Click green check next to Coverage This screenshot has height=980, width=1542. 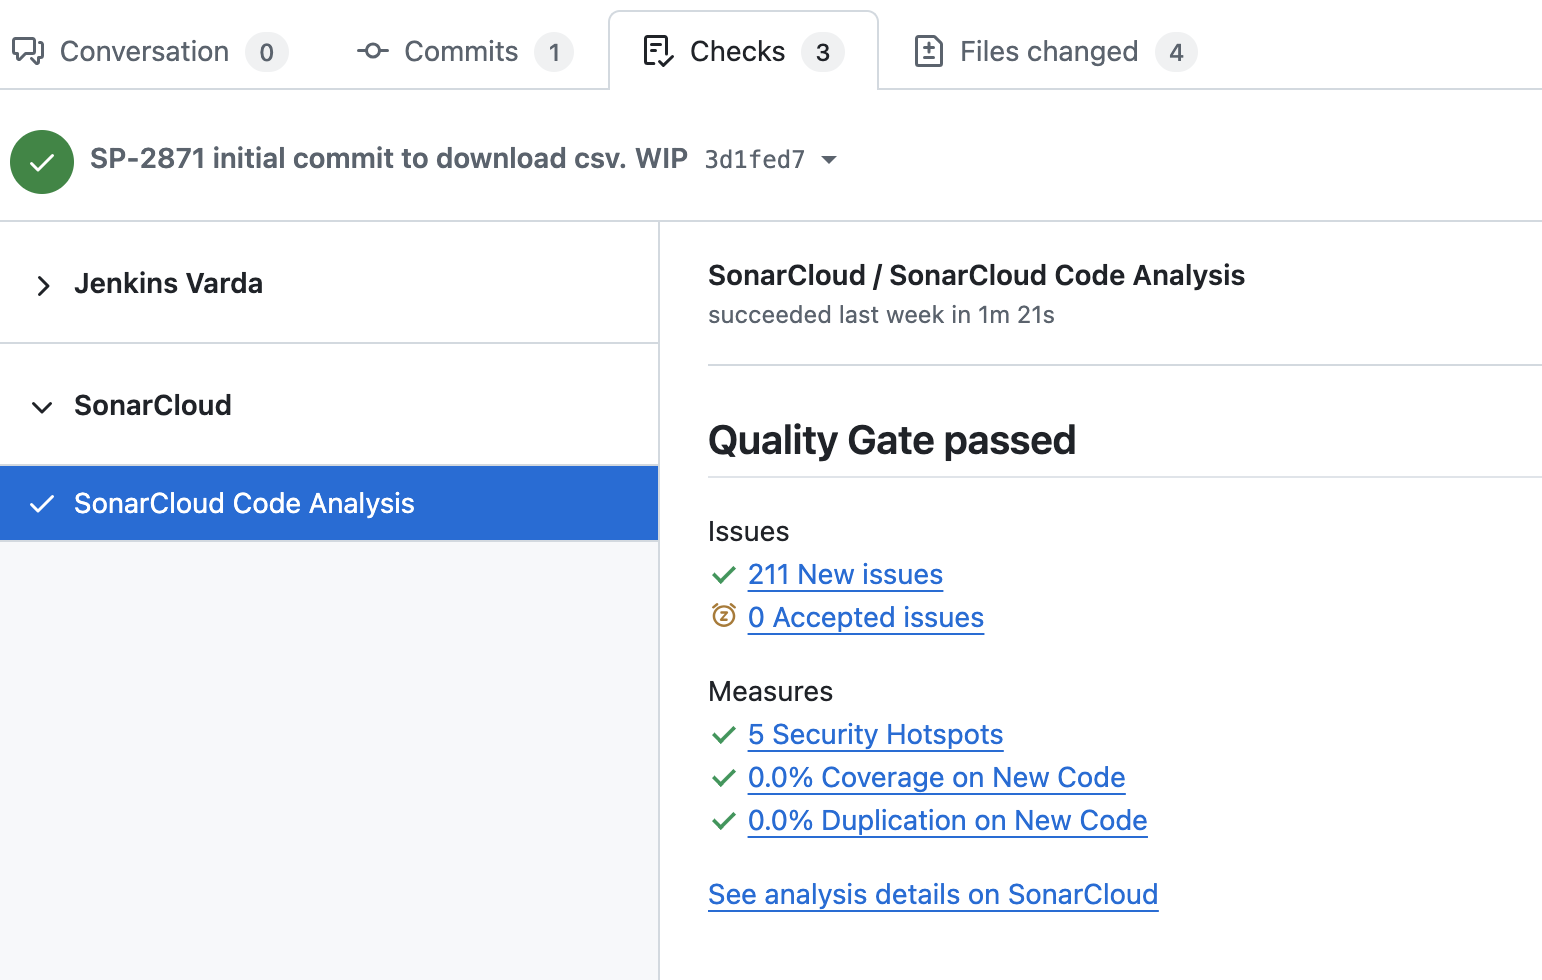pyautogui.click(x=724, y=778)
